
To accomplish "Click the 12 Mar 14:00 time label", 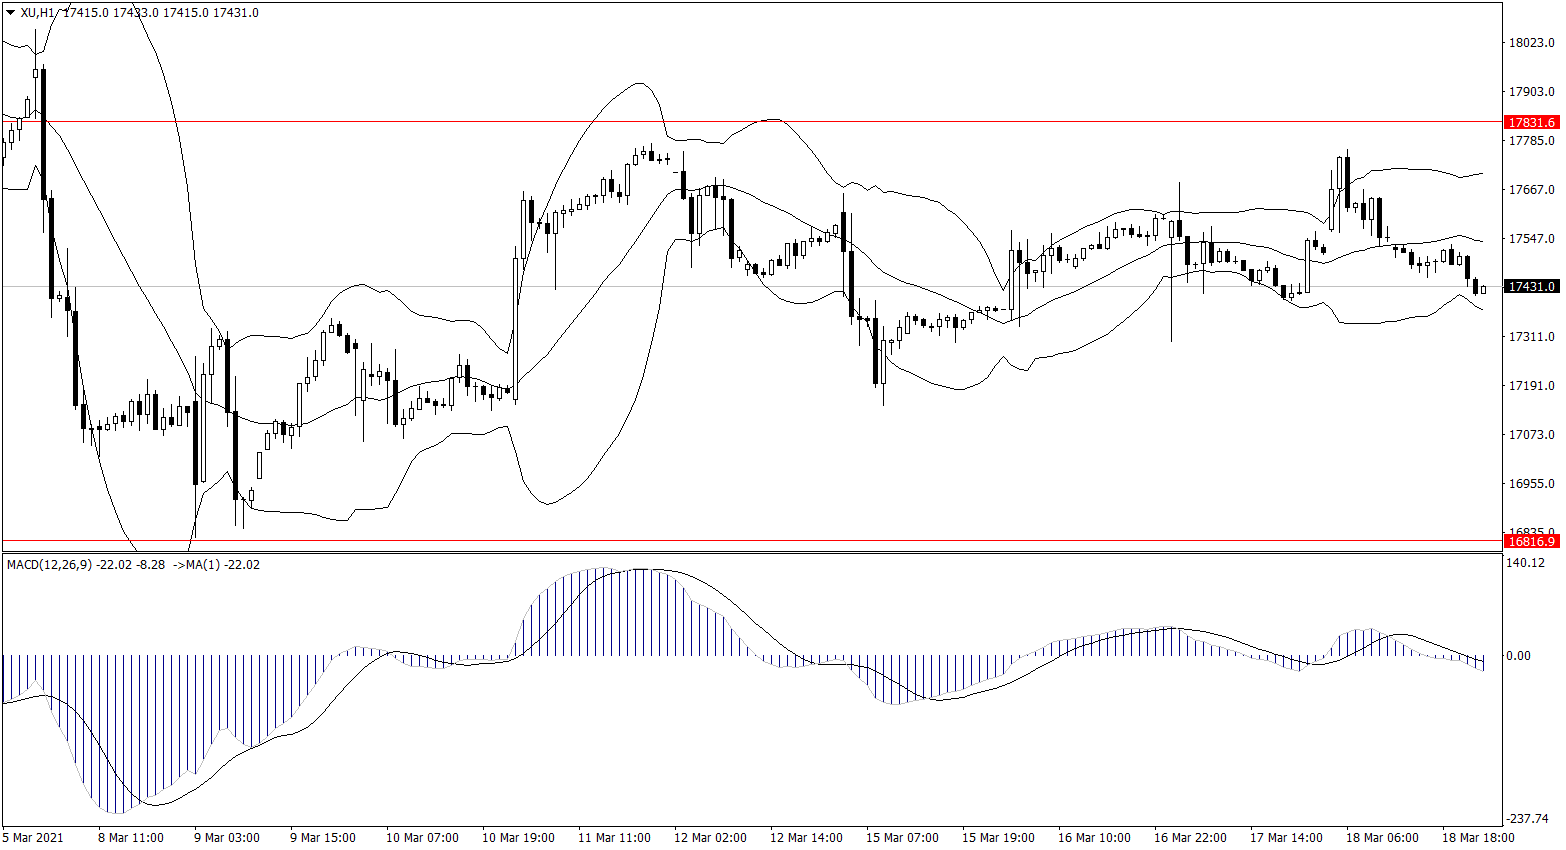I will [806, 838].
